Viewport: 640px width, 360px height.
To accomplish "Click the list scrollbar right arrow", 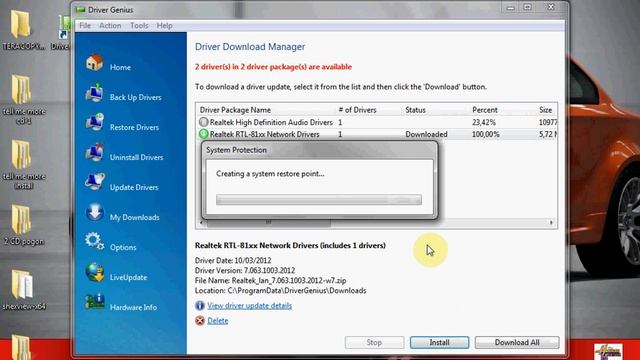I will click(x=551, y=222).
